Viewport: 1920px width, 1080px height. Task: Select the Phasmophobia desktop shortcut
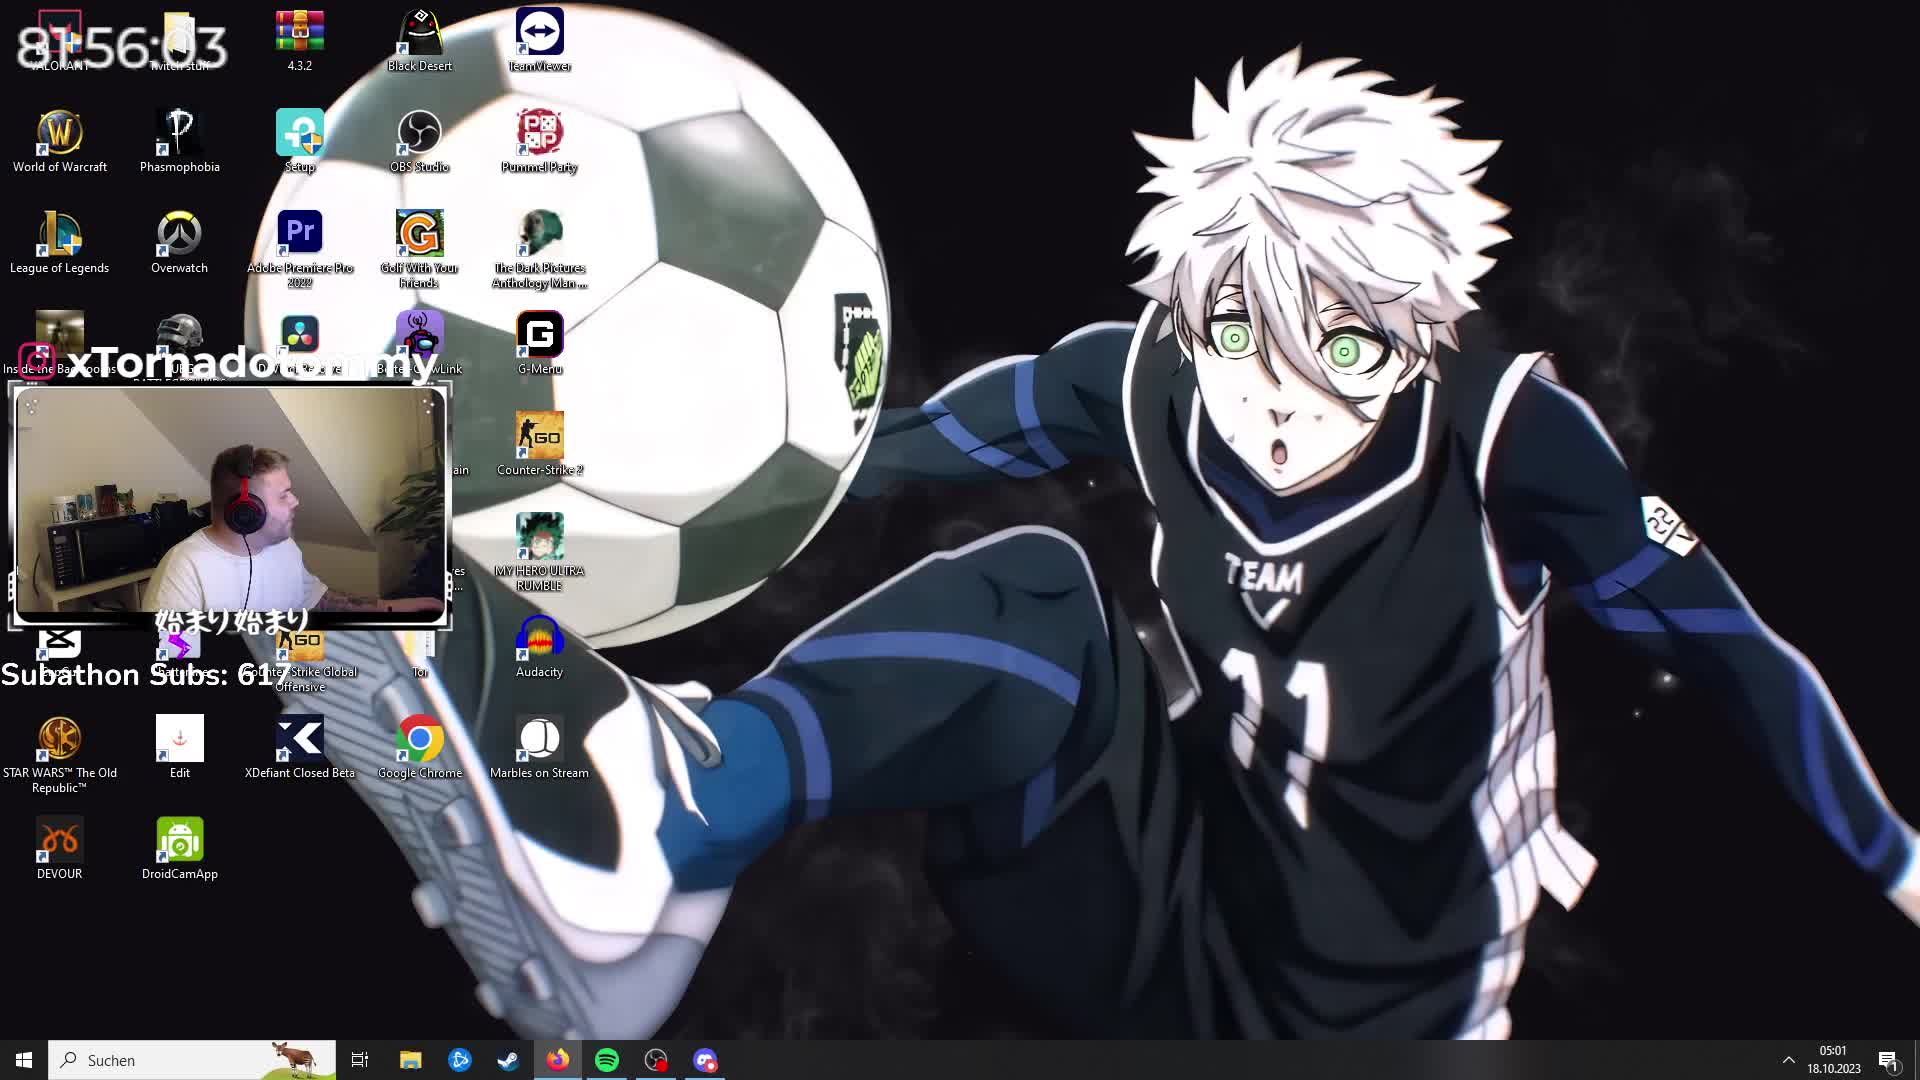coord(180,142)
